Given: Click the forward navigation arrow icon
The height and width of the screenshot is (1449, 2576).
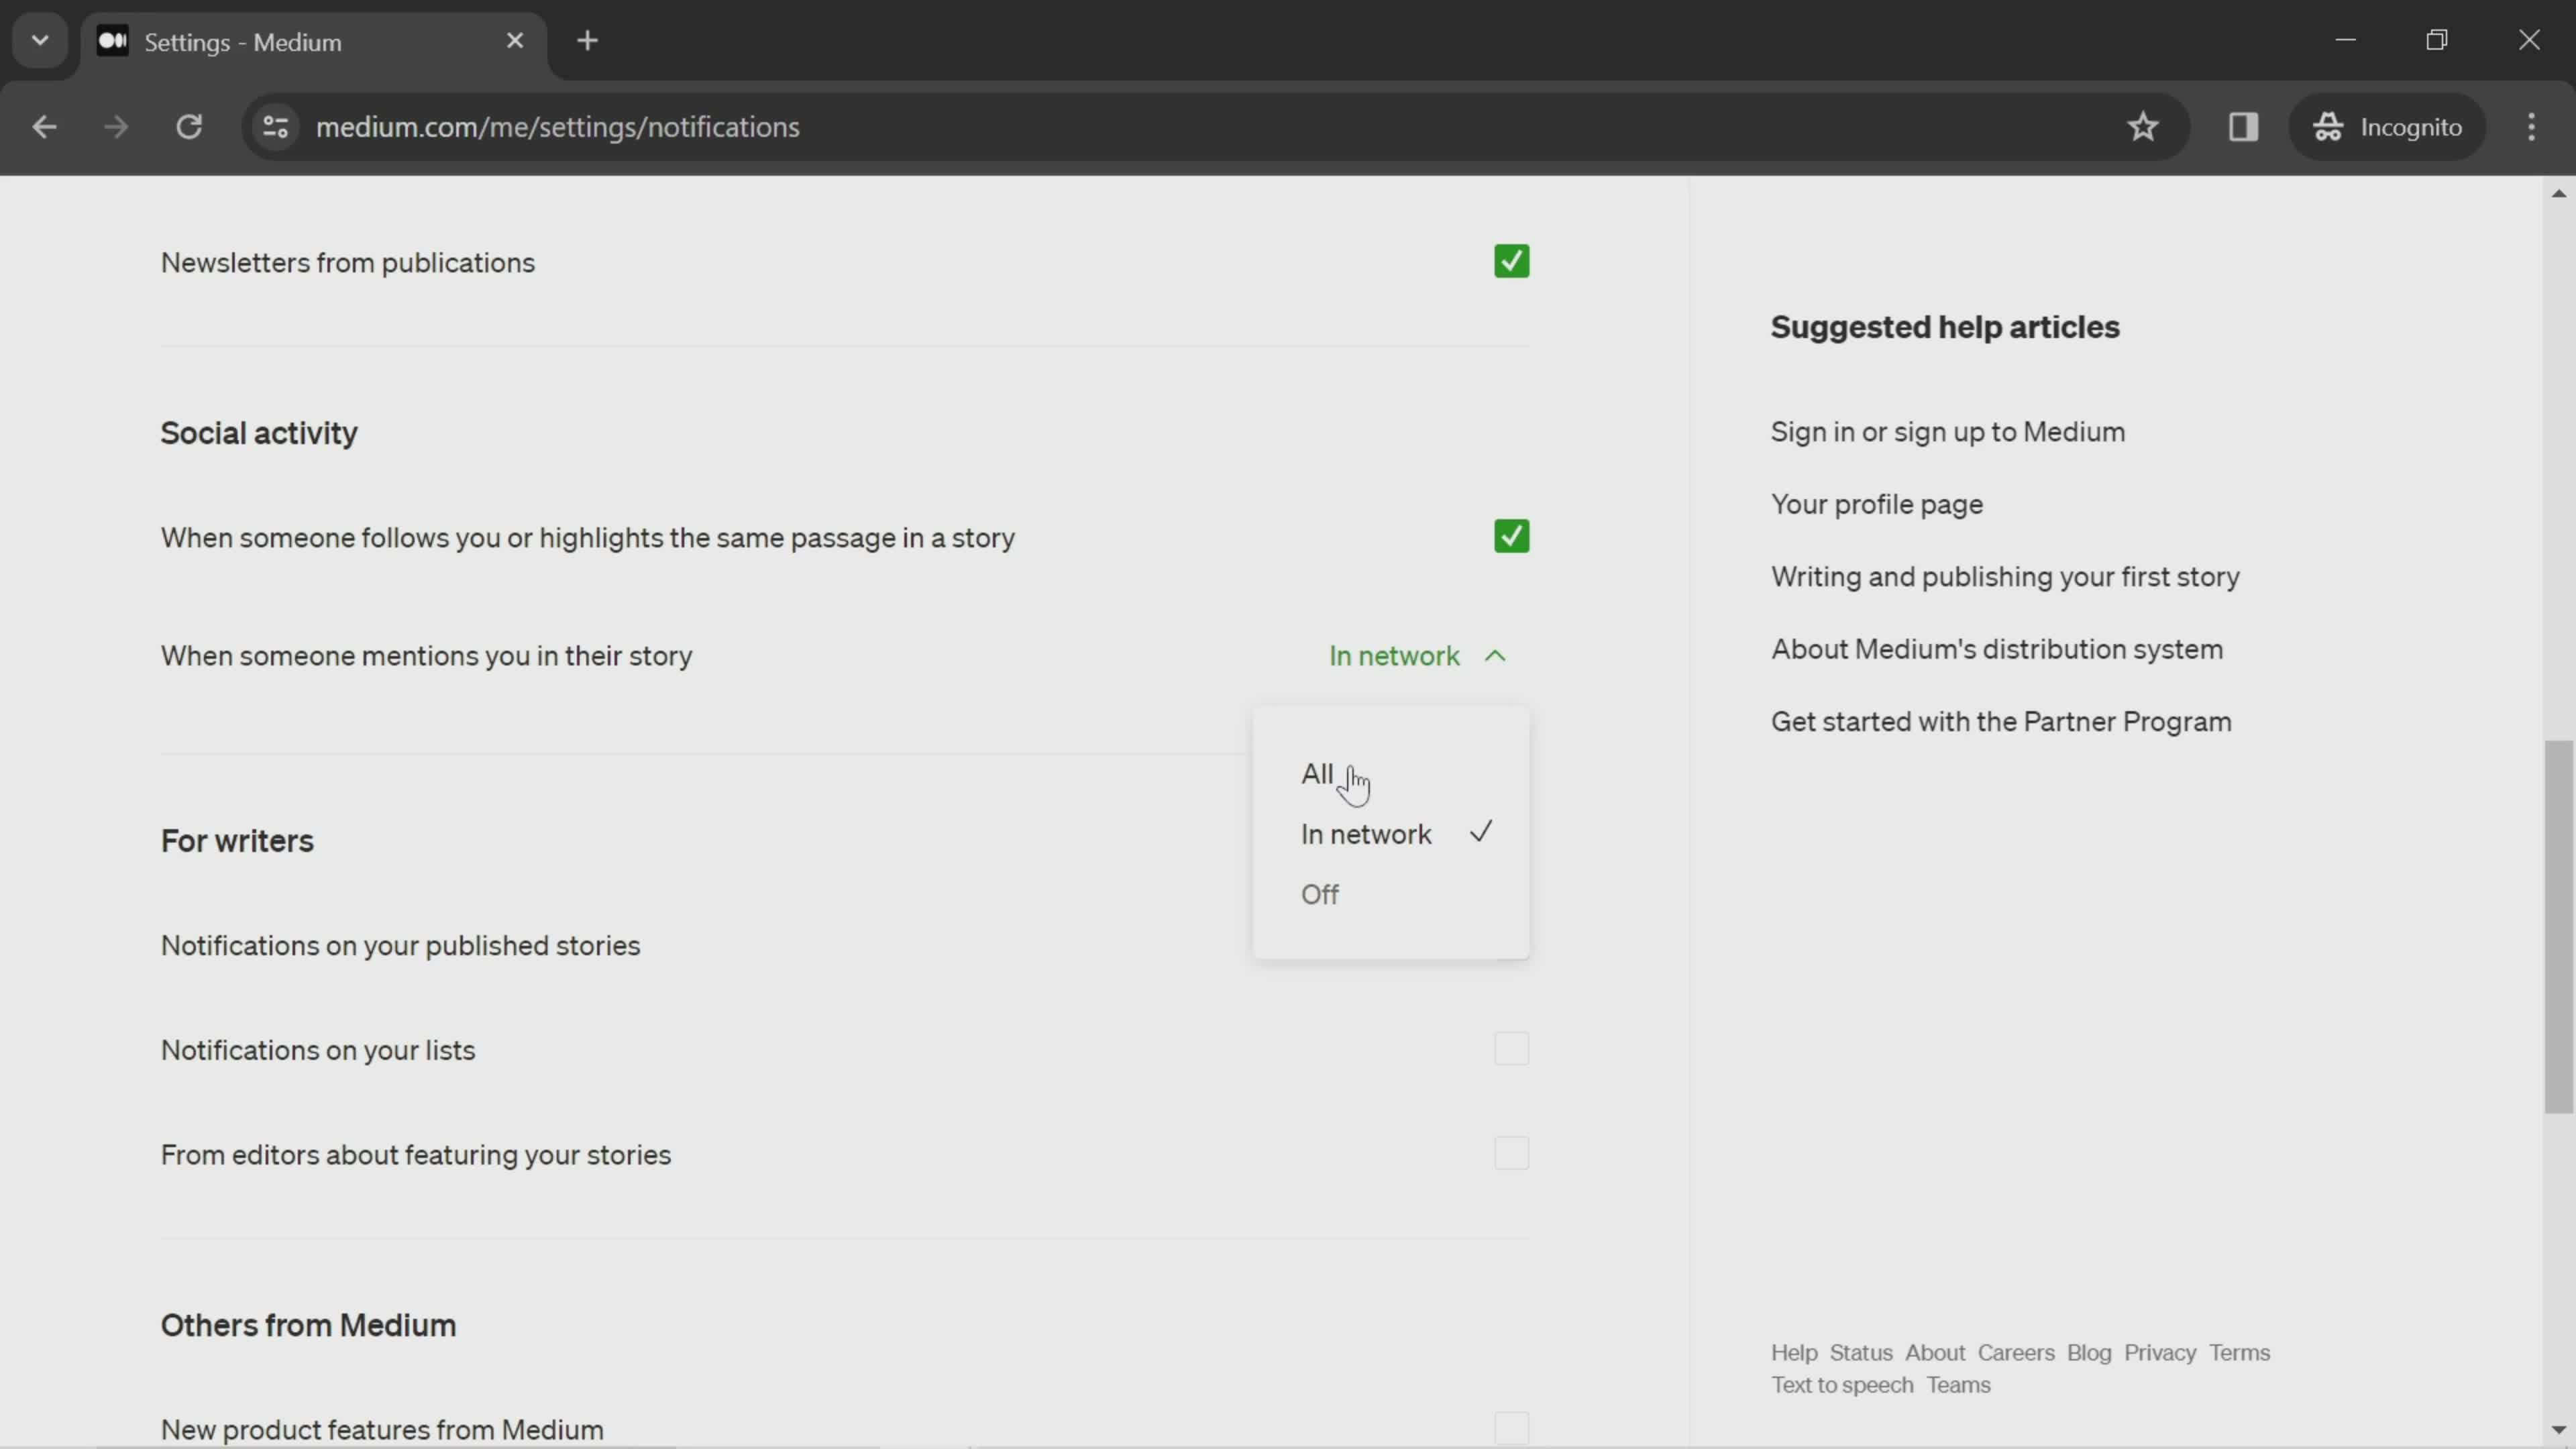Looking at the screenshot, I should click(x=115, y=125).
